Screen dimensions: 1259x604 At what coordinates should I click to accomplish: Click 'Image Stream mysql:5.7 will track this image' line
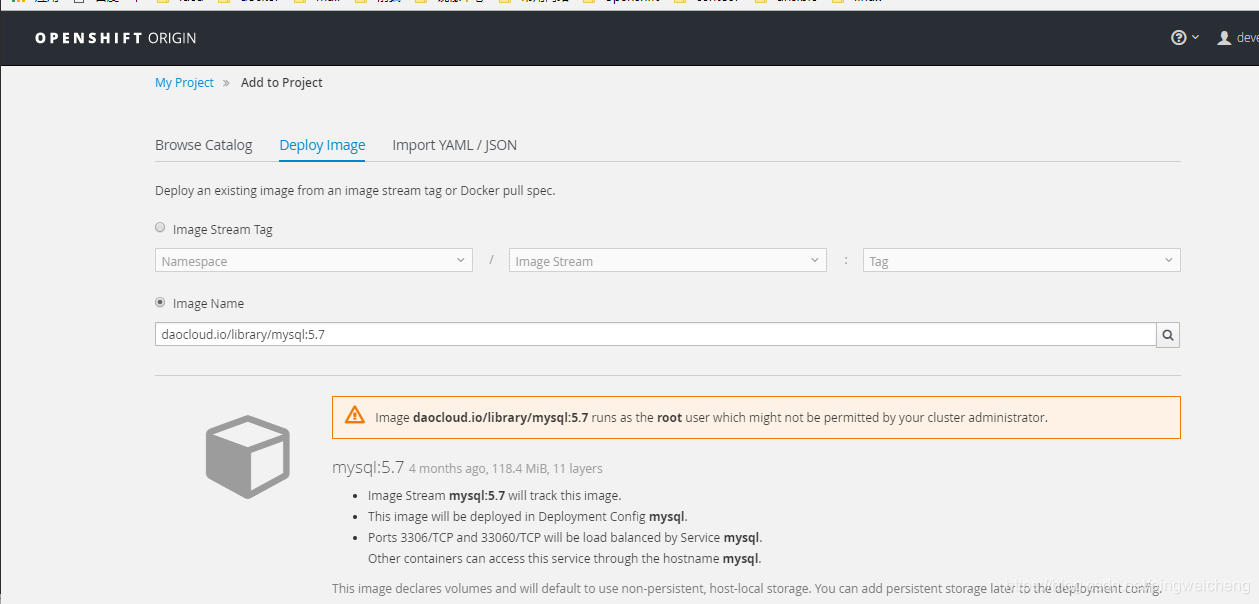[x=494, y=495]
